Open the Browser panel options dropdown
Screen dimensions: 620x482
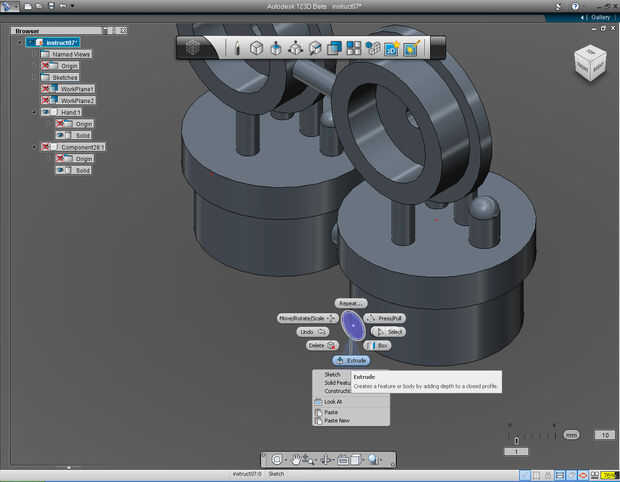[x=105, y=30]
